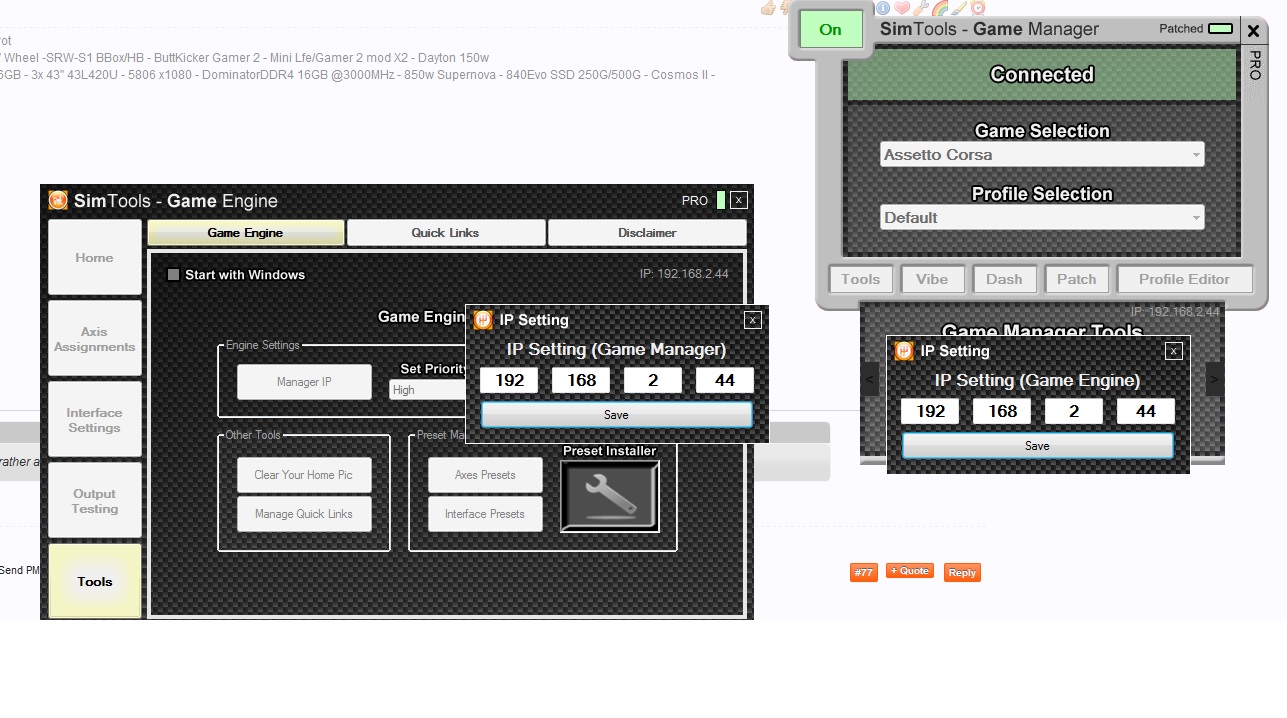The image size is (1287, 718).
Task: Open Output Testing in the sidebar
Action: [95, 501]
